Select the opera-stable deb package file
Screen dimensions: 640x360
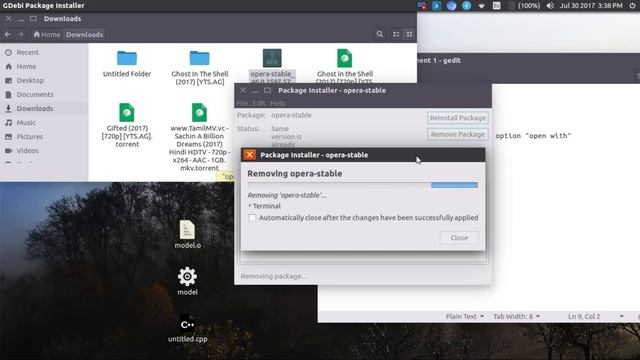tap(272, 65)
